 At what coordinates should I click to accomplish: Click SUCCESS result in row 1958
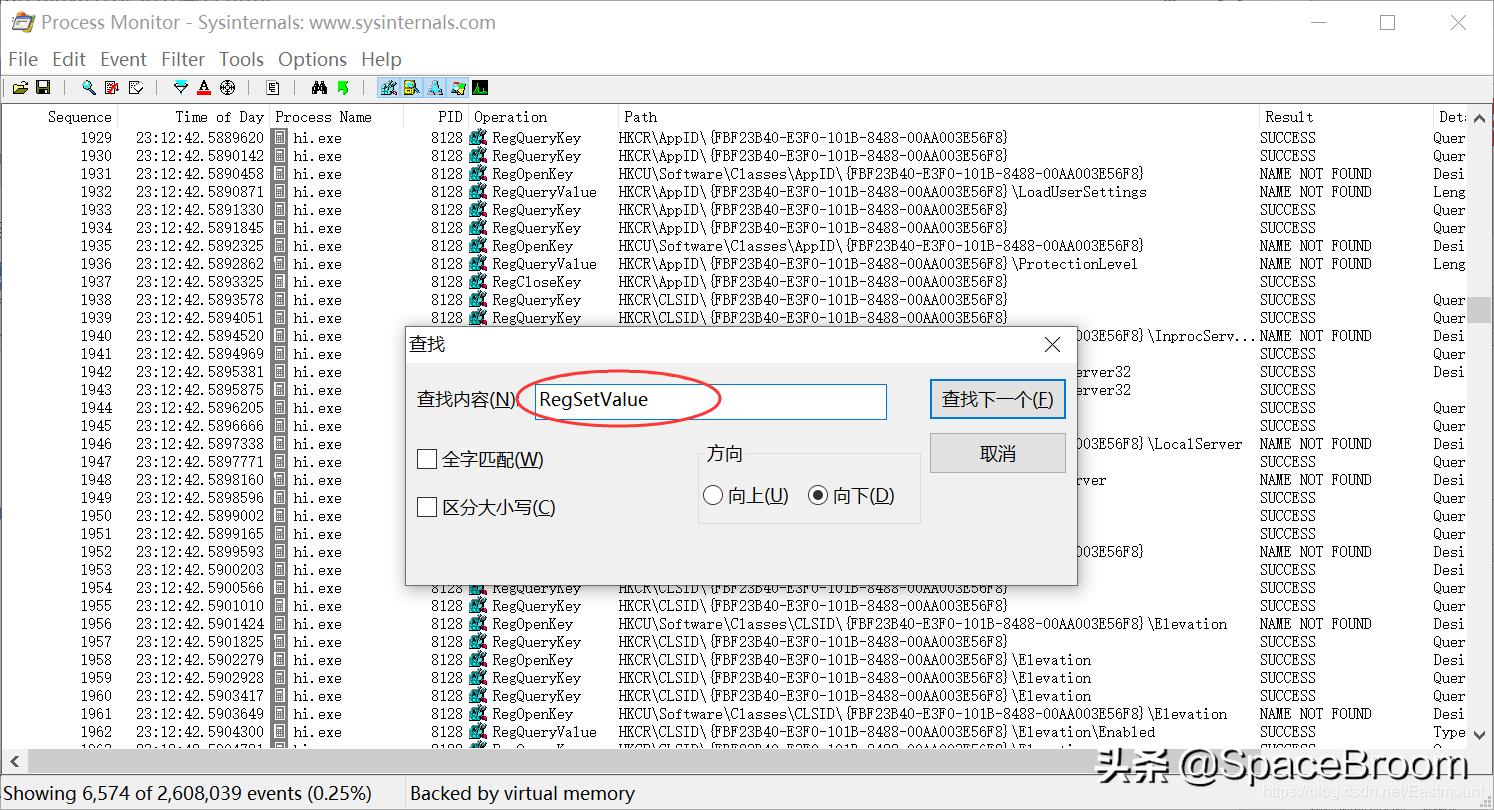tap(1287, 660)
